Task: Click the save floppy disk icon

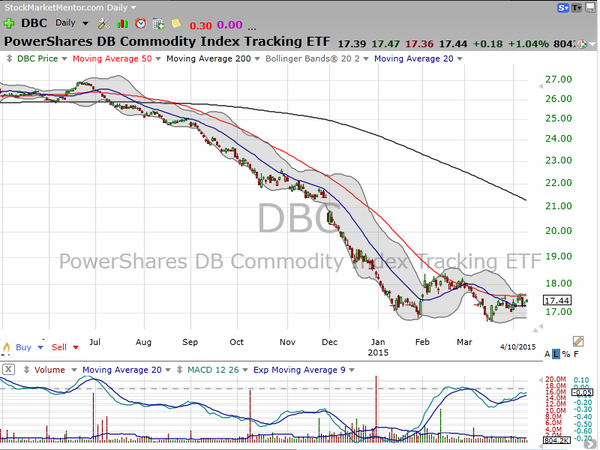Action: 591,8
